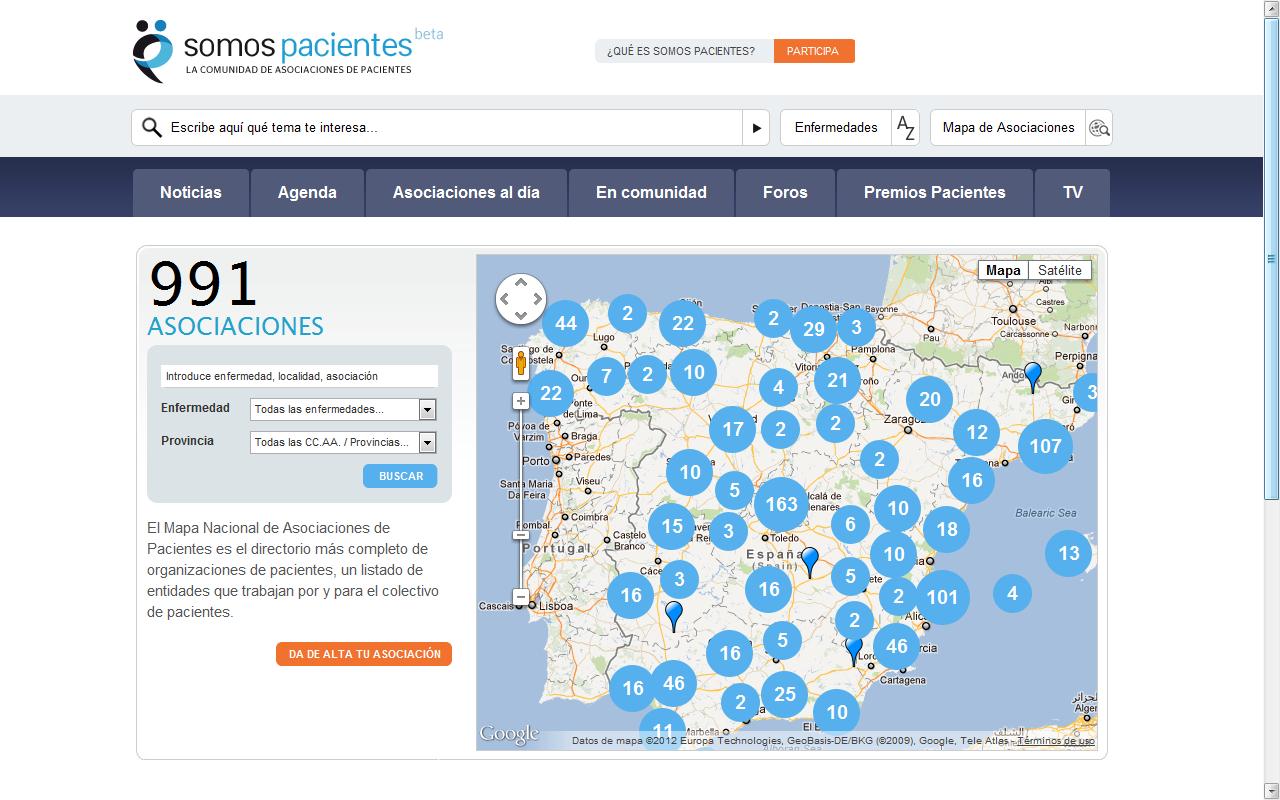Open the Provincia dropdown

pos(343,442)
